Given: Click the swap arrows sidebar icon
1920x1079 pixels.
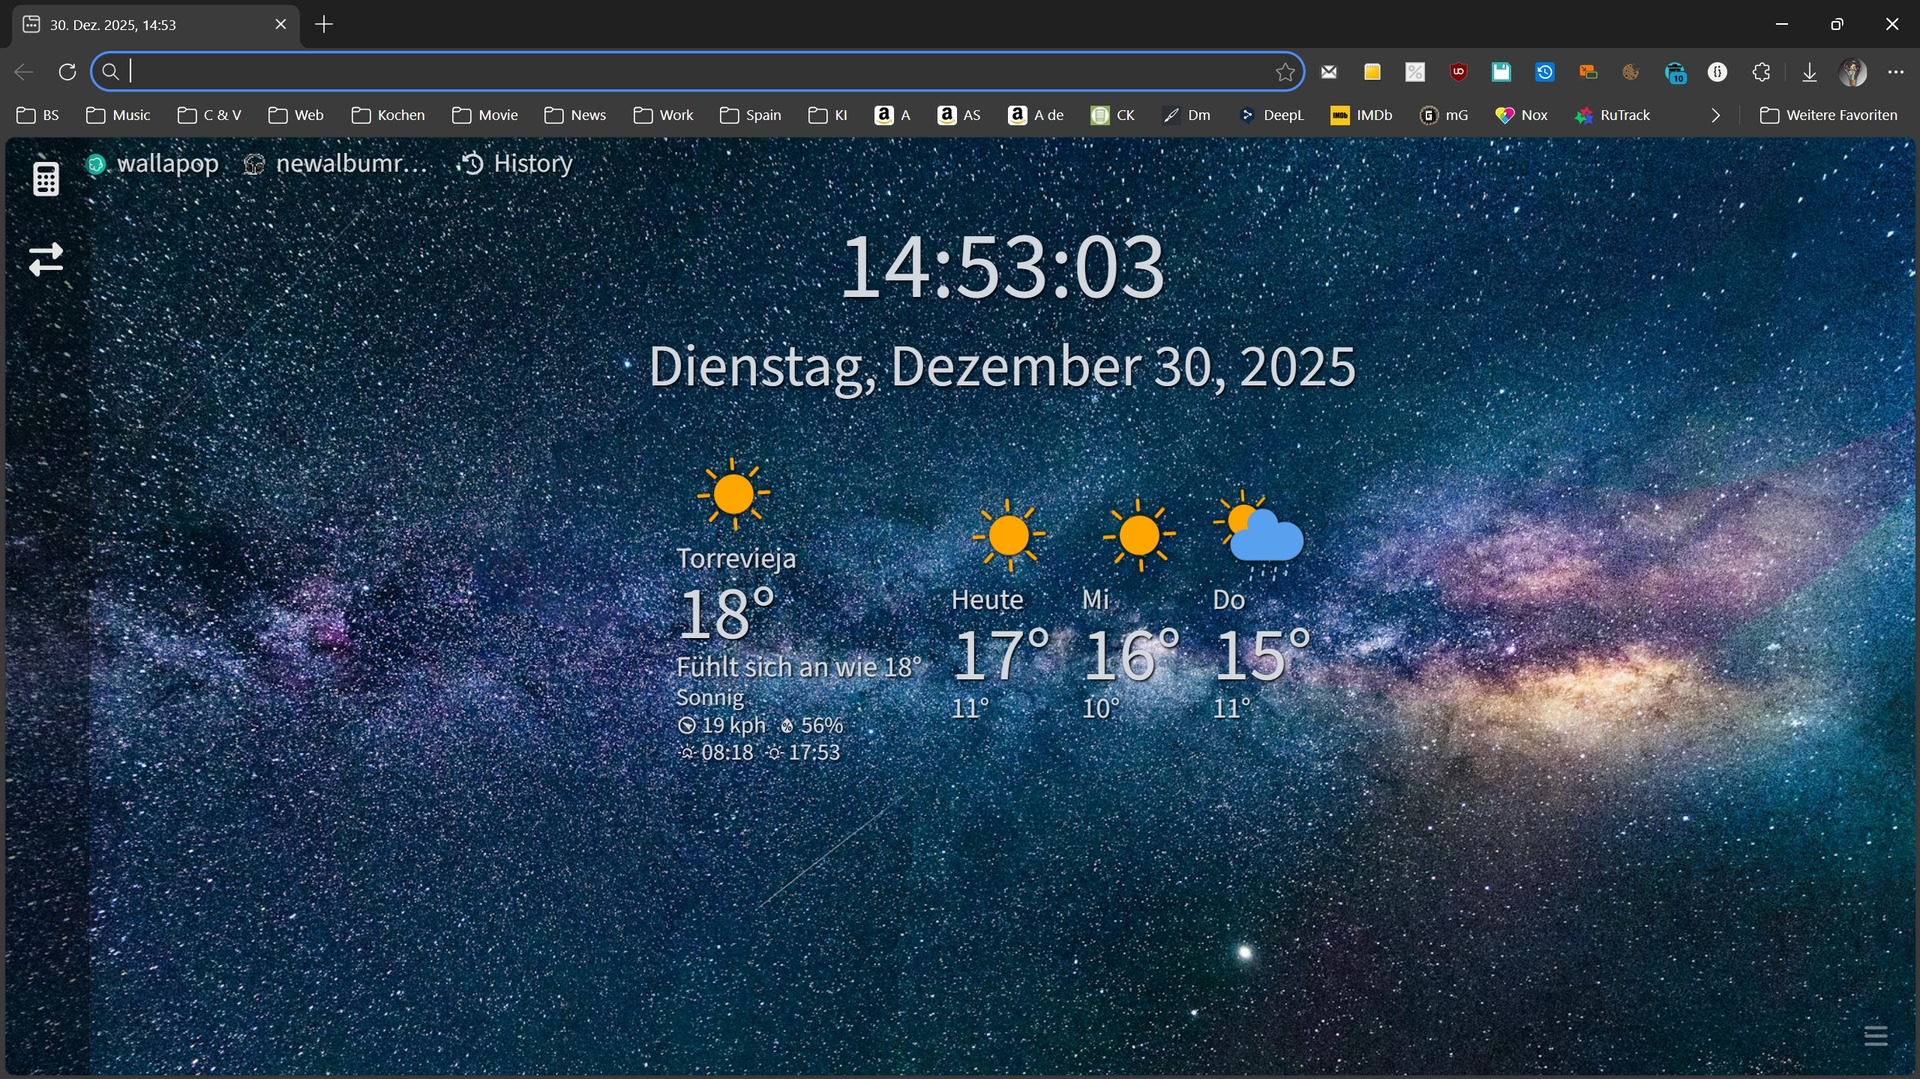Looking at the screenshot, I should click(x=46, y=259).
